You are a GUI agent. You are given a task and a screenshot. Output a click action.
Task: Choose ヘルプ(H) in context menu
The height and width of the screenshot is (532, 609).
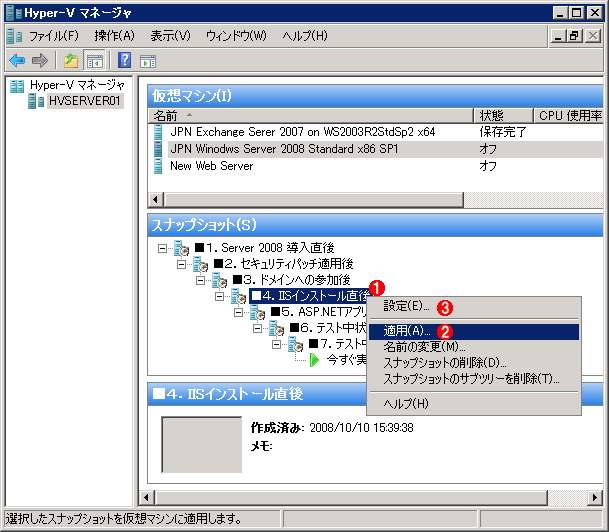474,404
